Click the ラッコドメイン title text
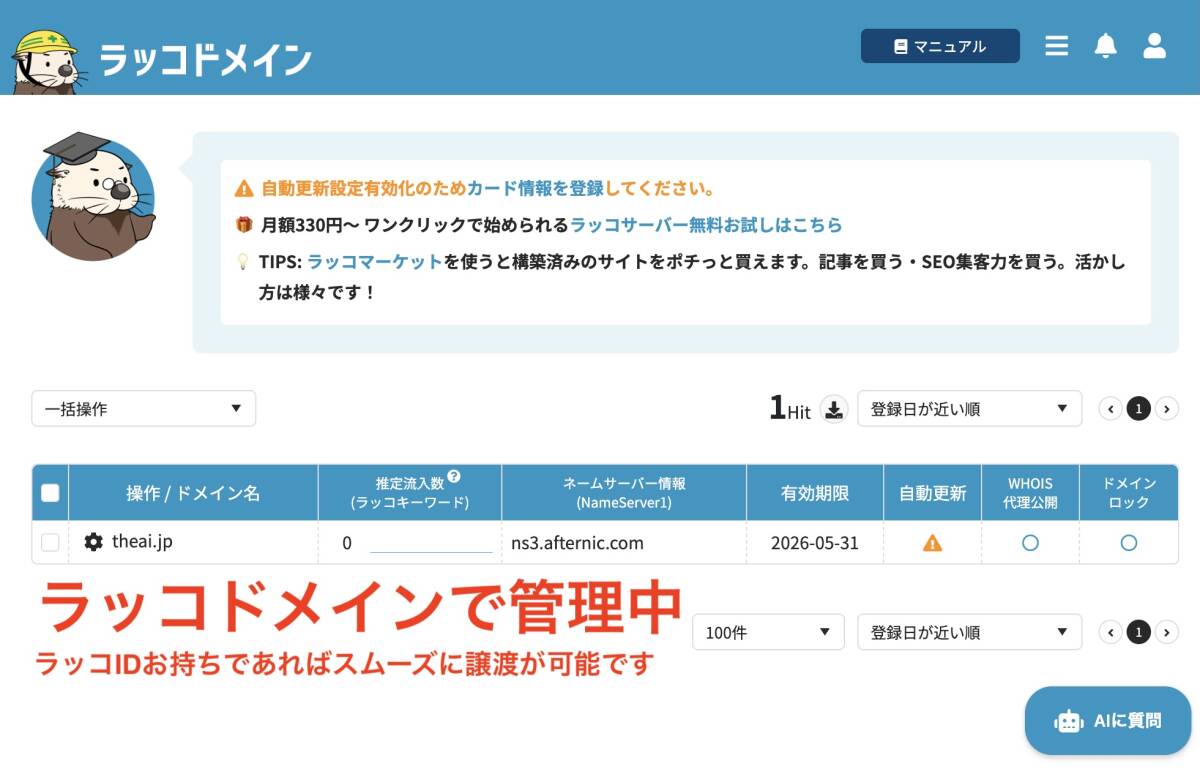Image resolution: width=1200 pixels, height=777 pixels. point(206,60)
